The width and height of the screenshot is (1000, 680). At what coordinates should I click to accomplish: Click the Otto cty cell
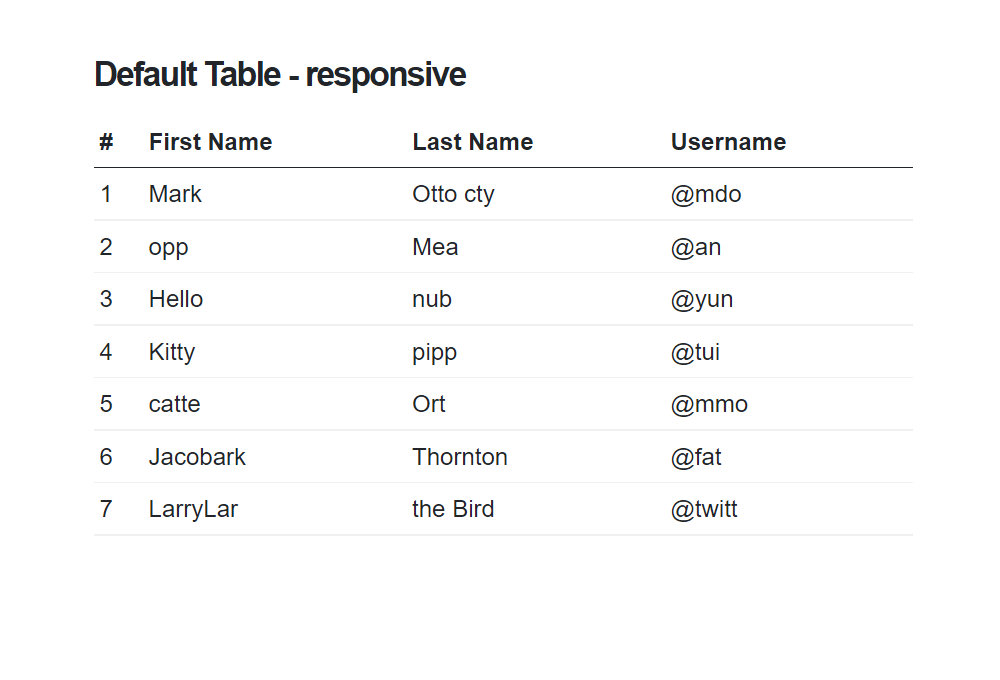453,195
